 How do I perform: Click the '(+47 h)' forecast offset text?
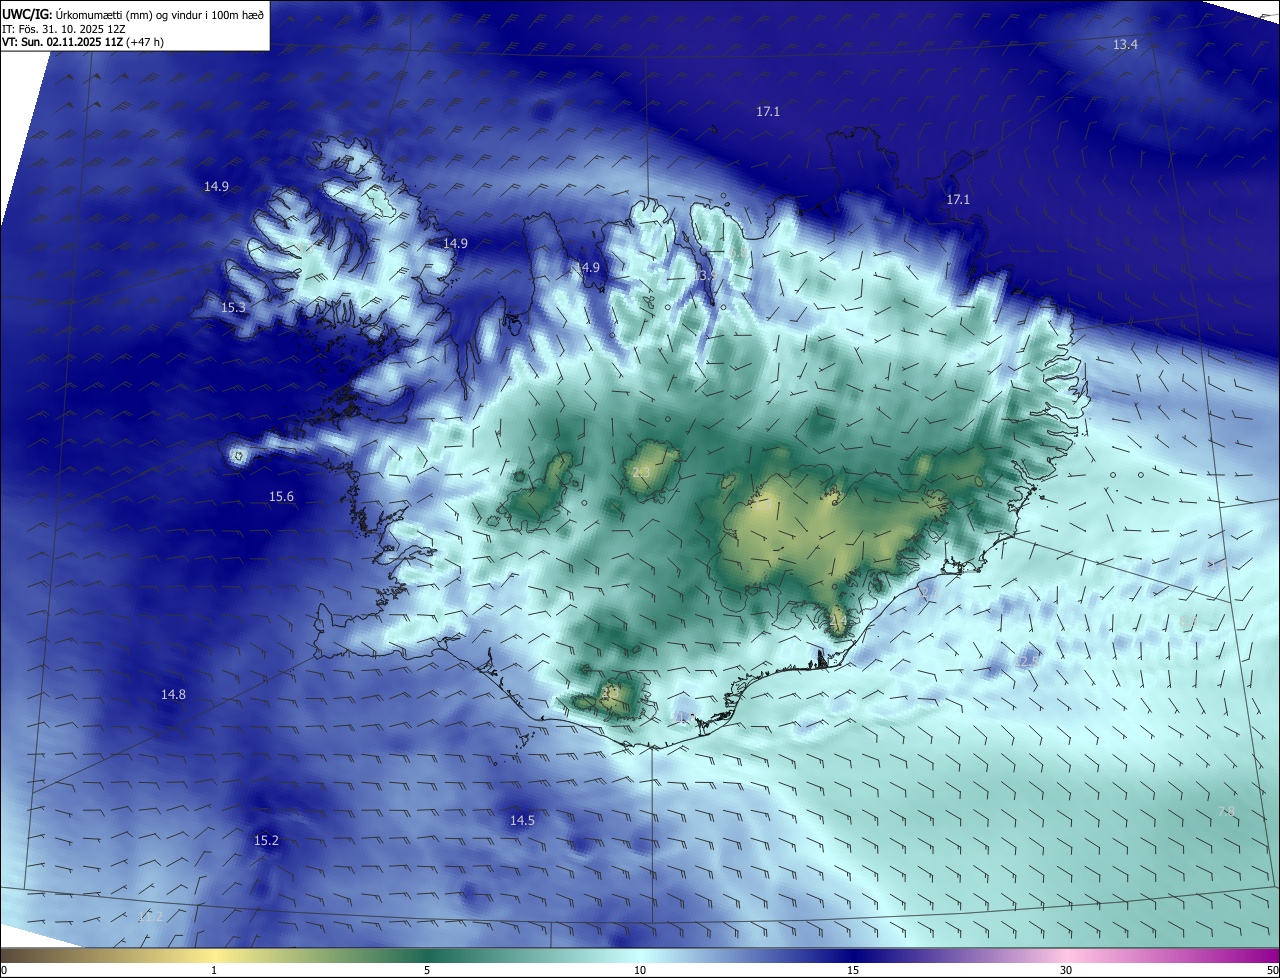(146, 42)
